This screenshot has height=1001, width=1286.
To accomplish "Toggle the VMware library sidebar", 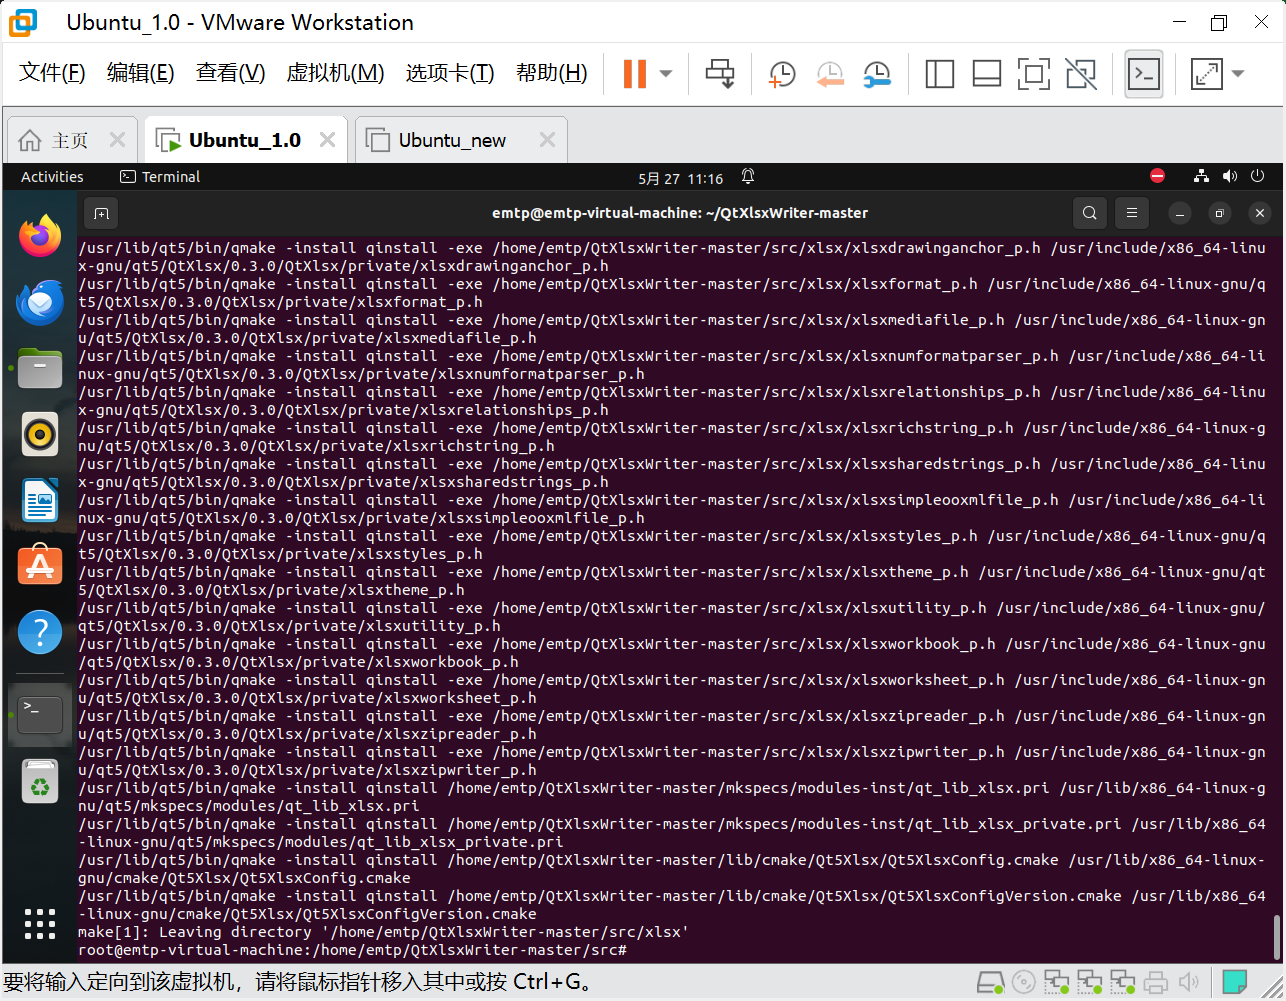I will coord(939,73).
